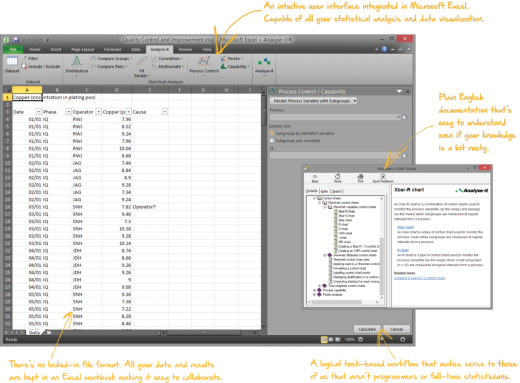
Task: Open the Formulas ribbon tab
Action: [x=113, y=49]
